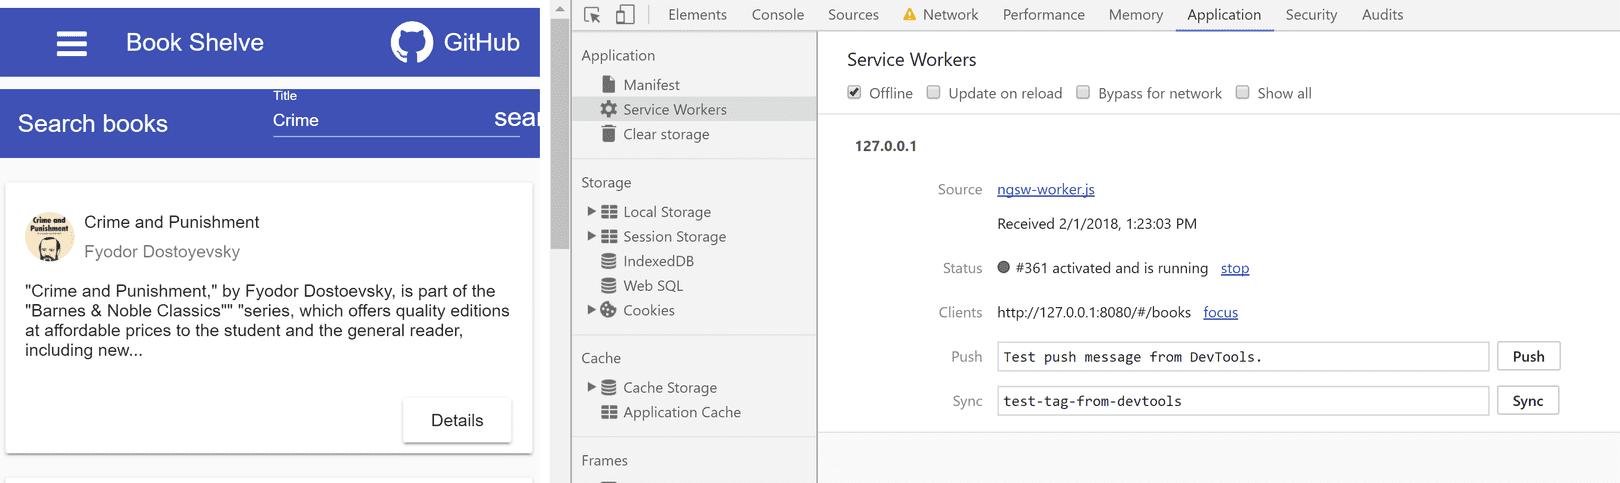Open the ngsw-worker.js source link
The width and height of the screenshot is (1620, 483).
[x=1045, y=190]
